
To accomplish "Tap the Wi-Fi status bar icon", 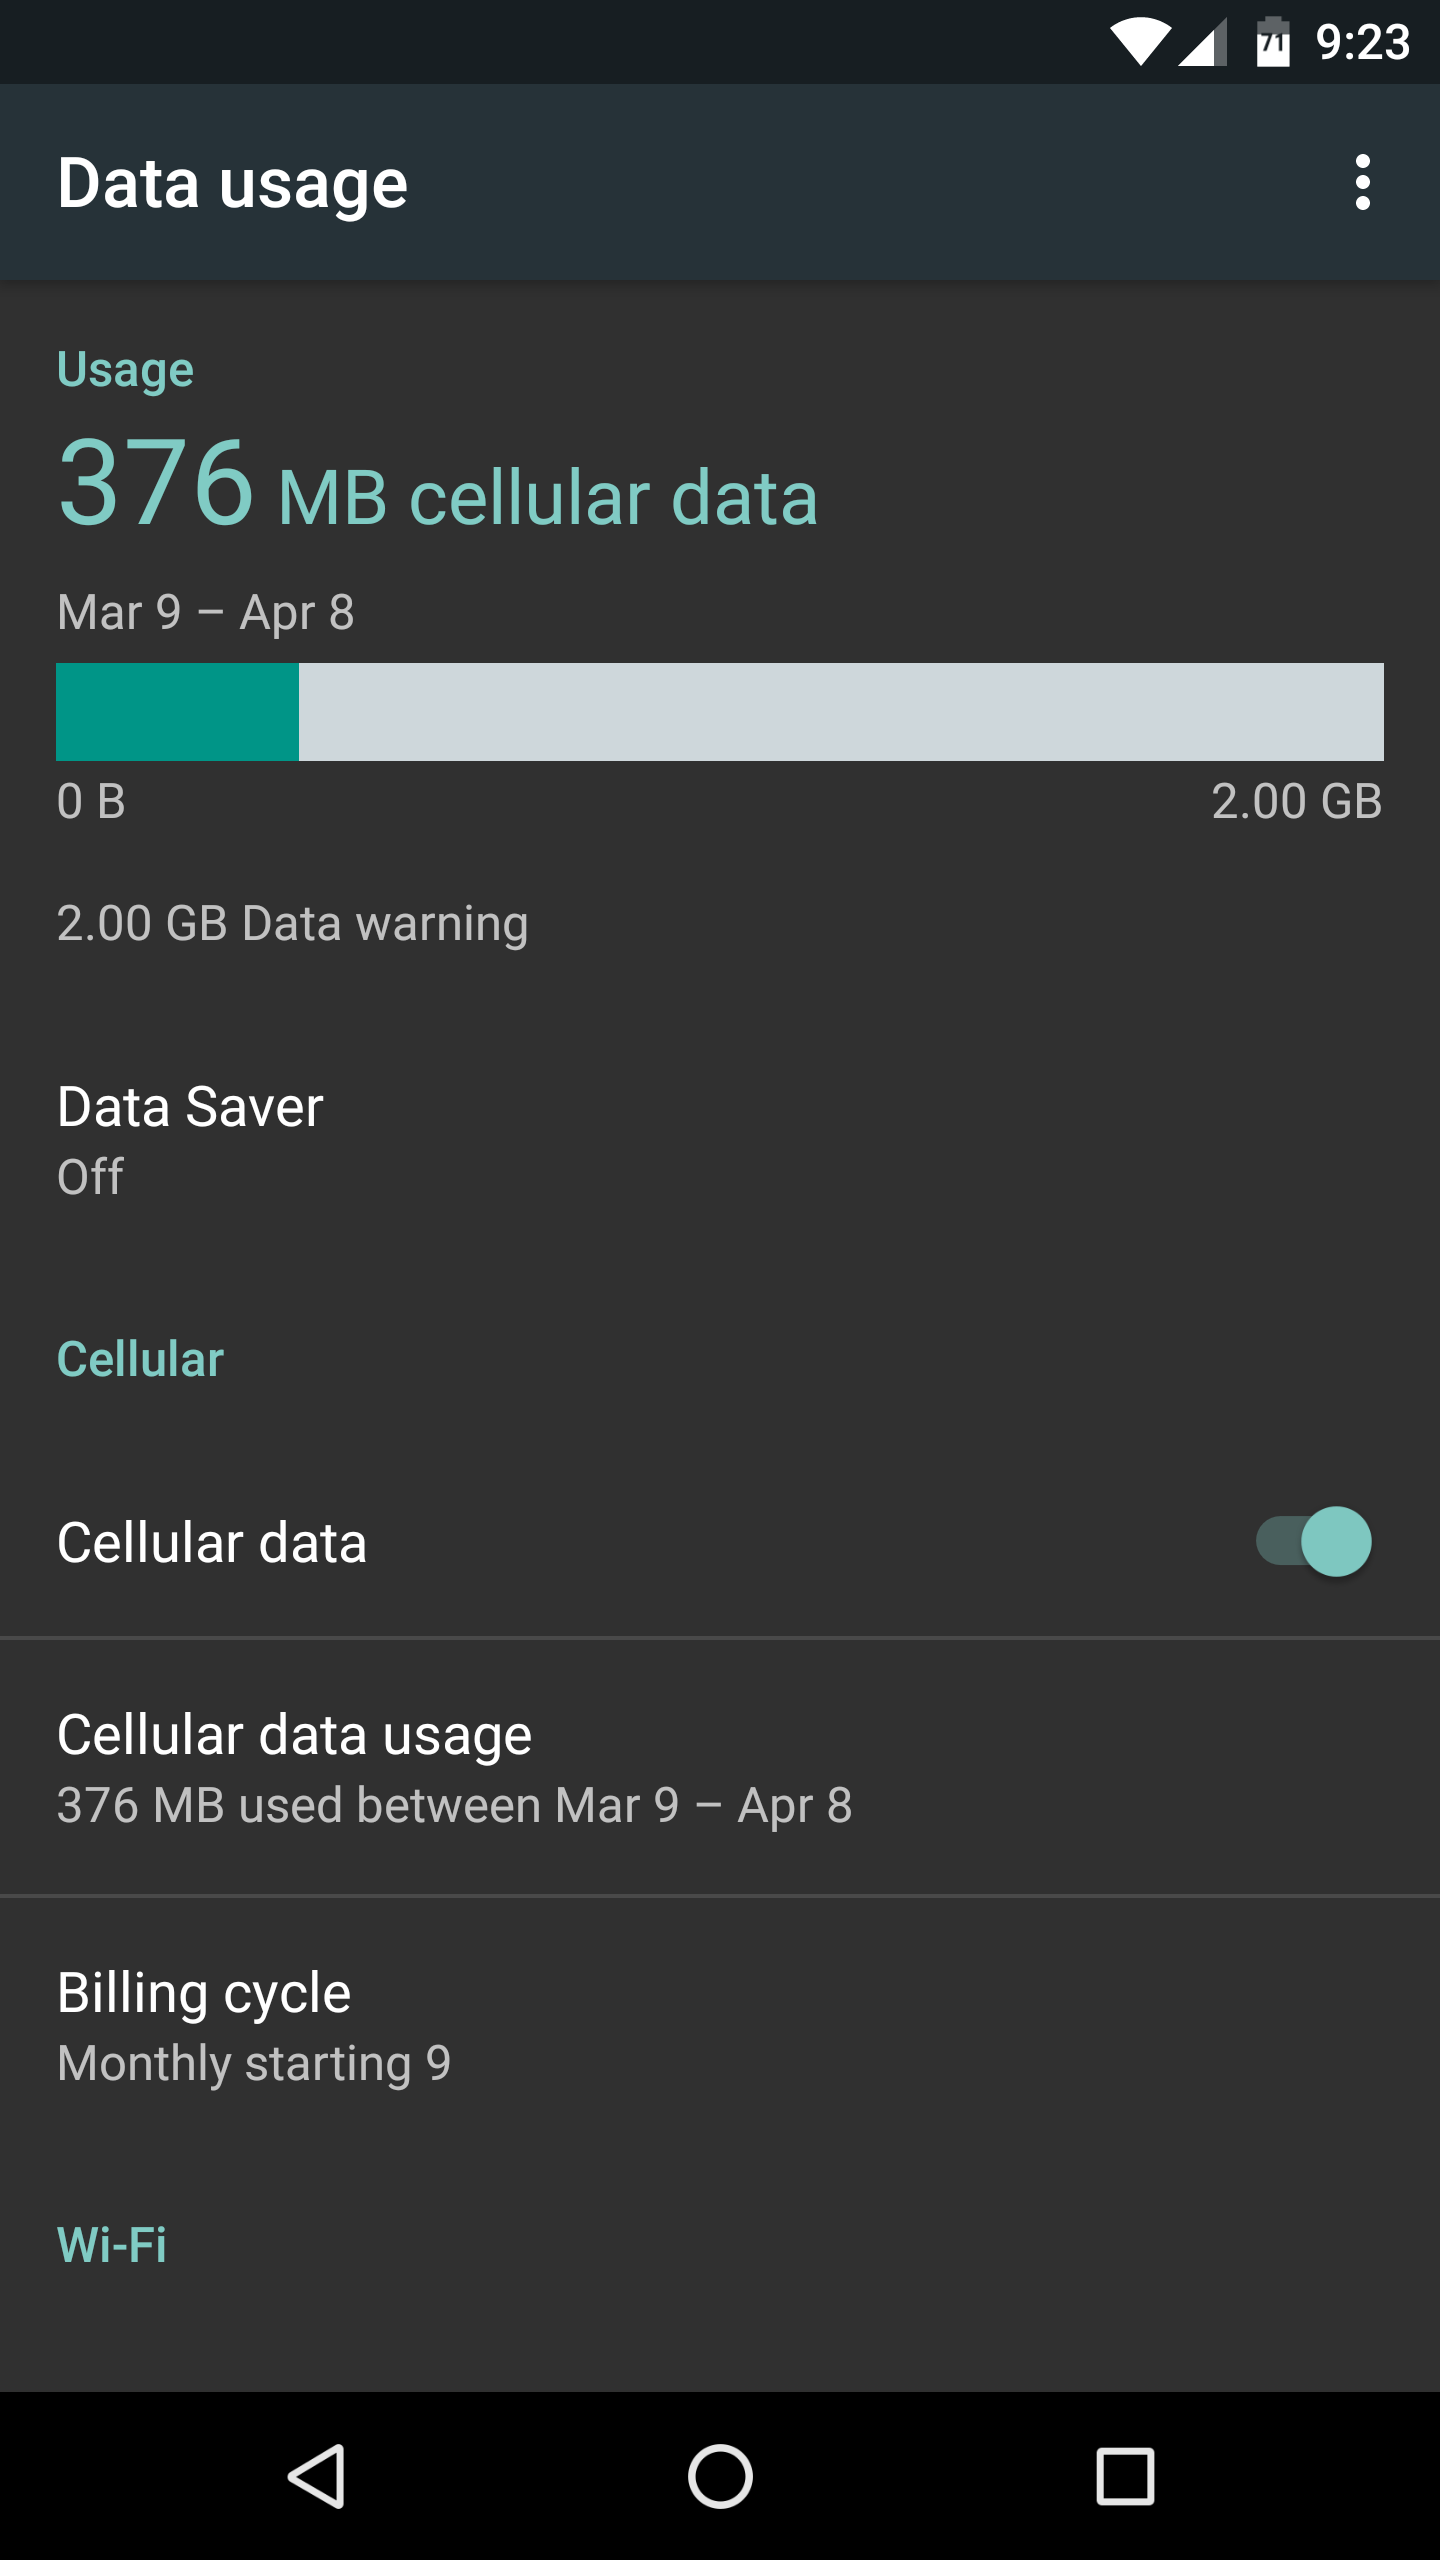I will coord(1141,43).
